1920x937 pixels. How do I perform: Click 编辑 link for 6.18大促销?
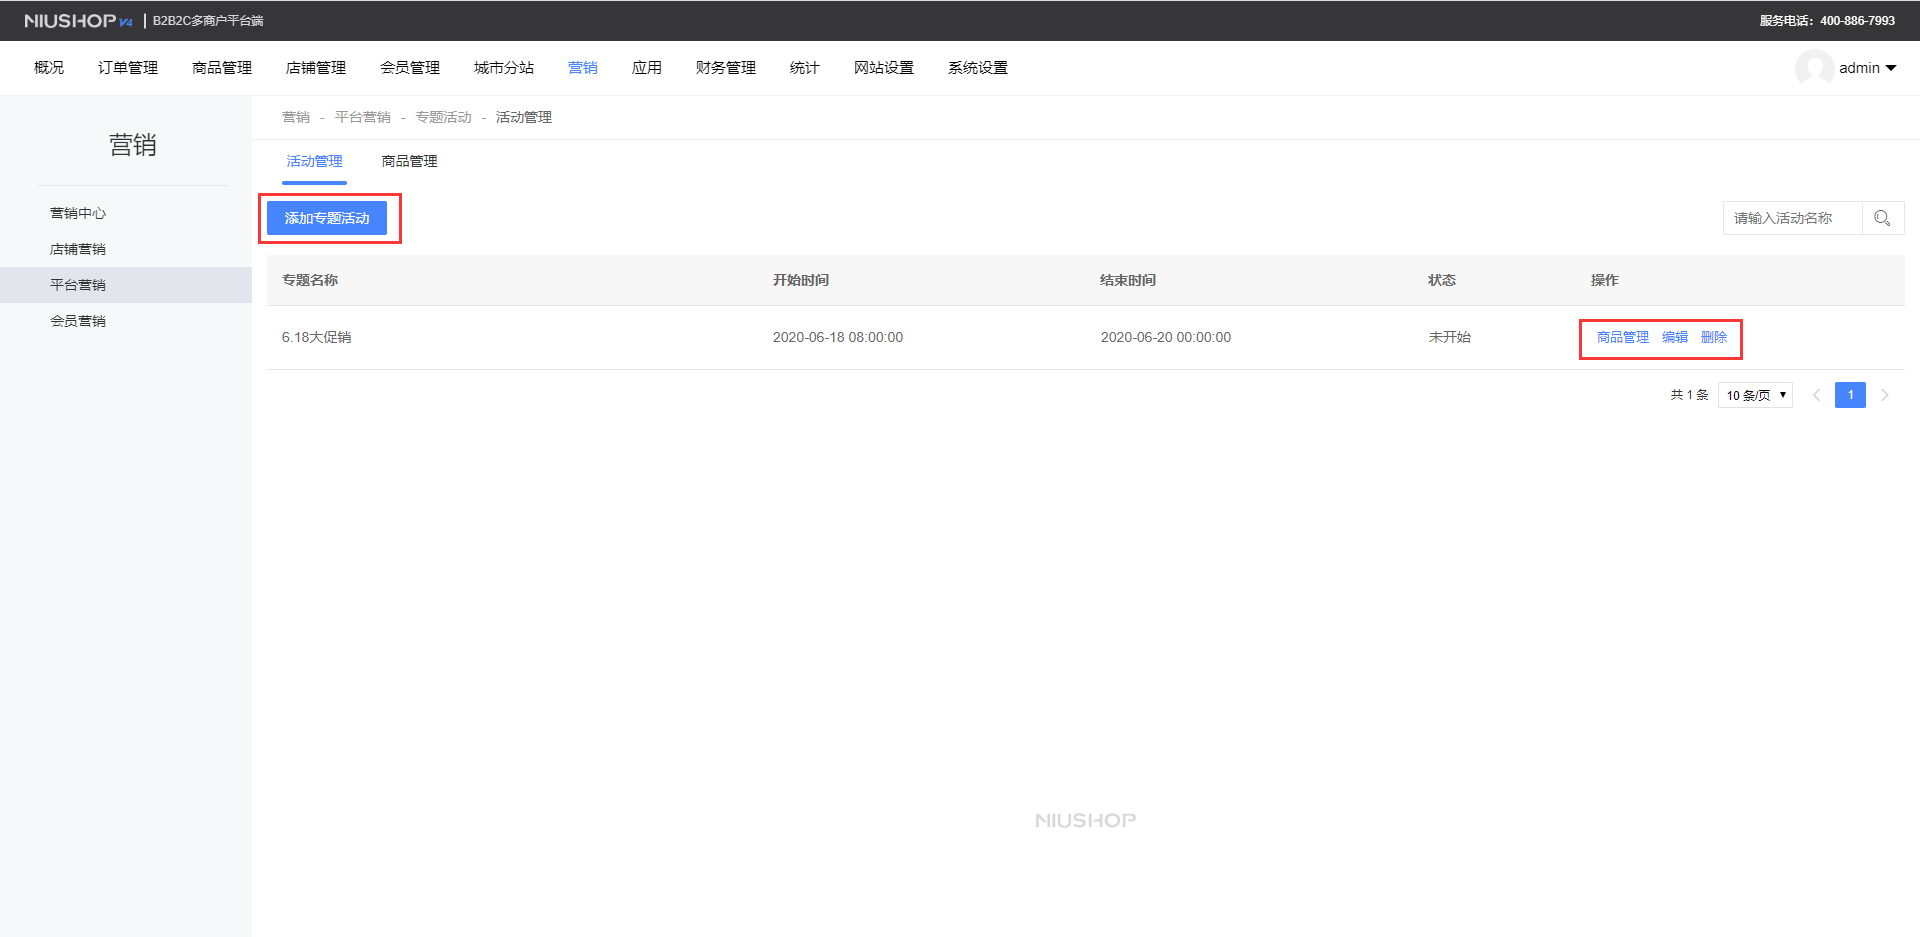(x=1675, y=337)
